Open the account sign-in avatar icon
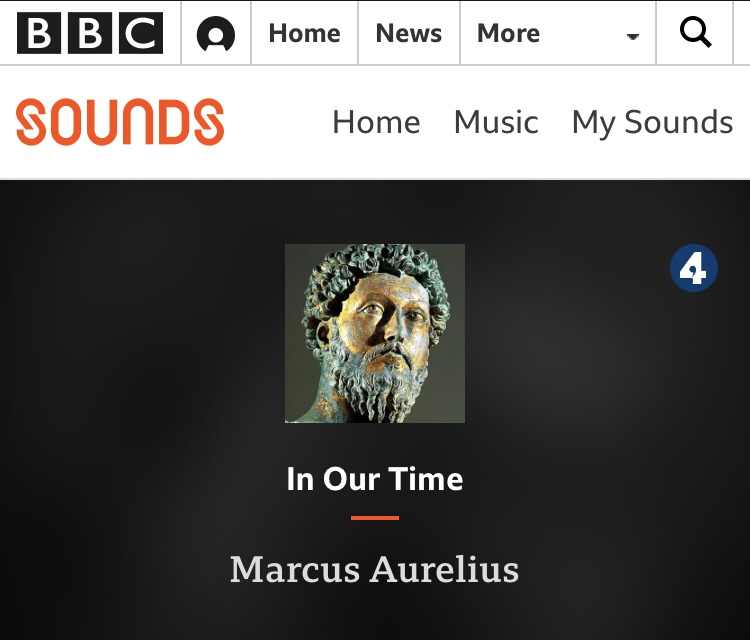The height and width of the screenshot is (640, 750). 216,33
